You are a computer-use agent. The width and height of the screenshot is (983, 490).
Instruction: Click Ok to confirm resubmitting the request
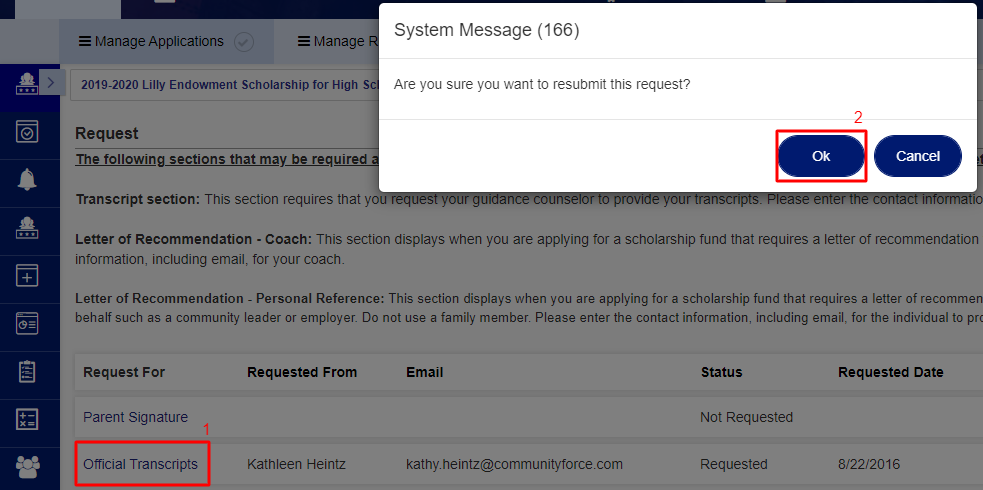click(x=820, y=156)
